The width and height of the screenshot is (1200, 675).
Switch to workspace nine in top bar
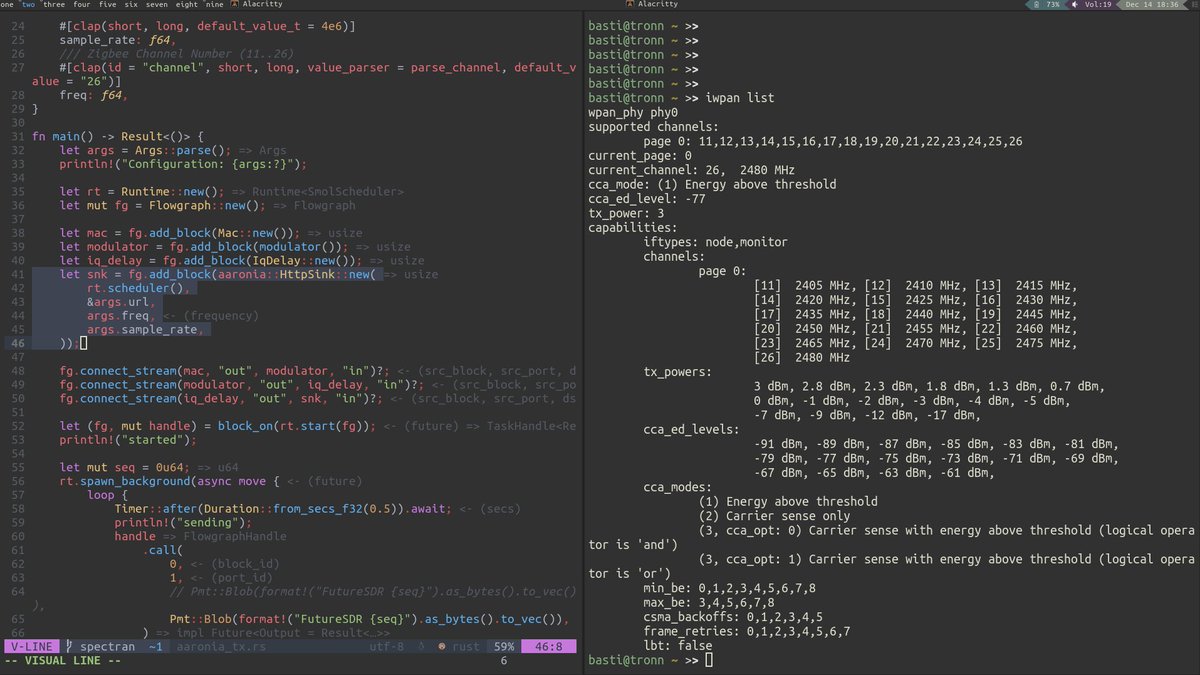[x=214, y=5]
